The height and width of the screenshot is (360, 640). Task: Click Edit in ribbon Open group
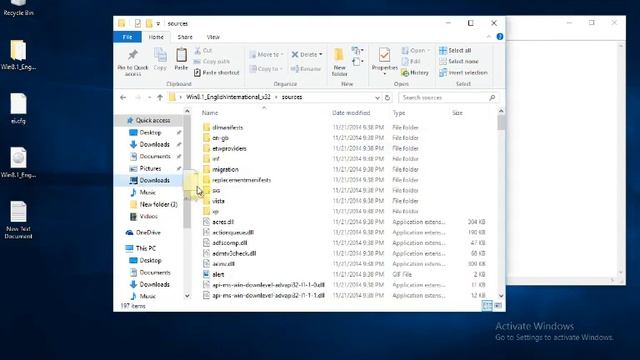411,62
